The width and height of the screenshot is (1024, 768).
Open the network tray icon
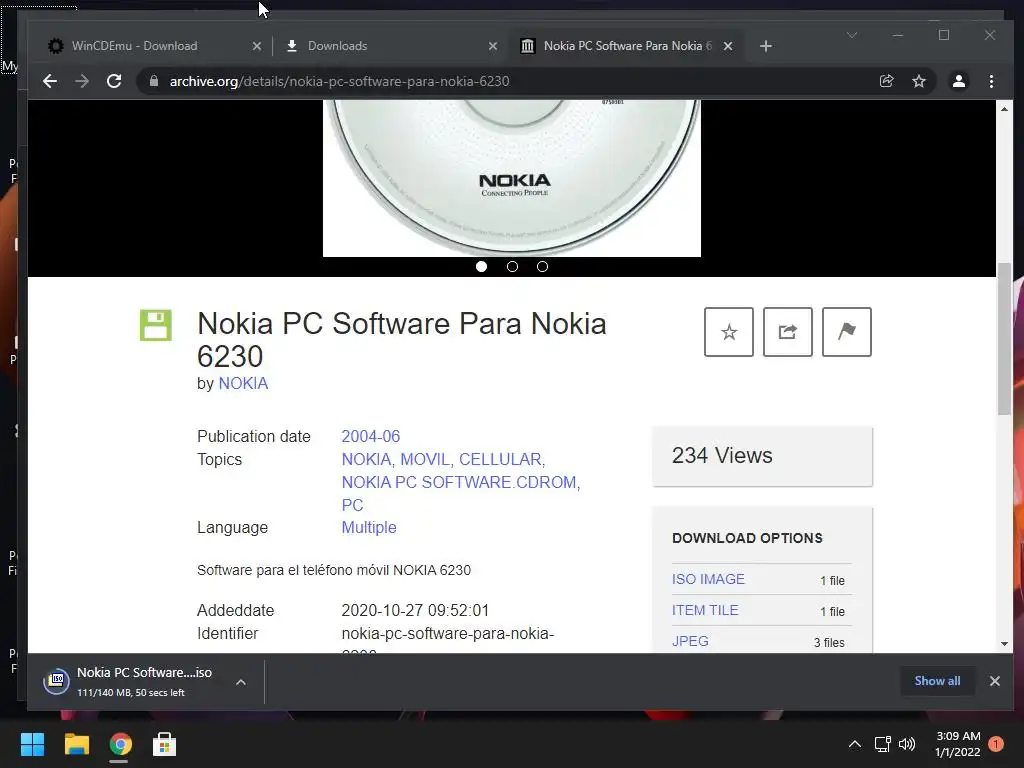(x=882, y=744)
